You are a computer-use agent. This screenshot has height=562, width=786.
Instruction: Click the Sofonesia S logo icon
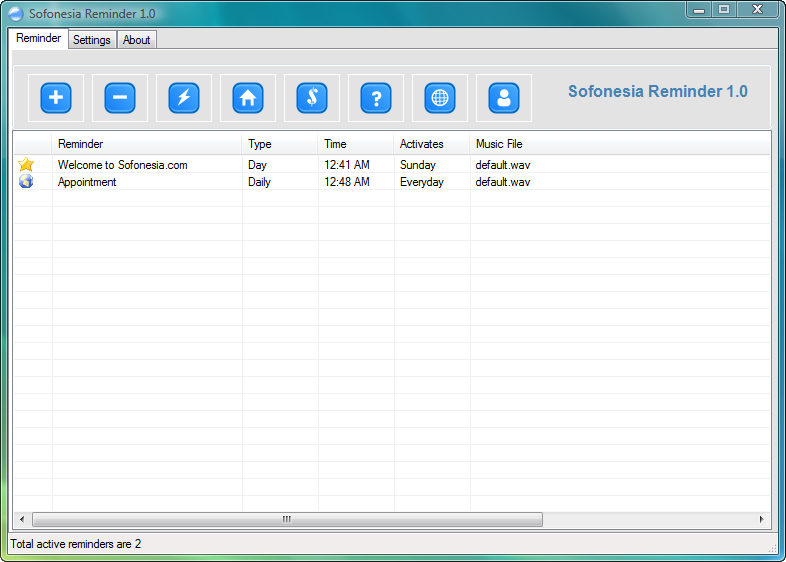(312, 98)
